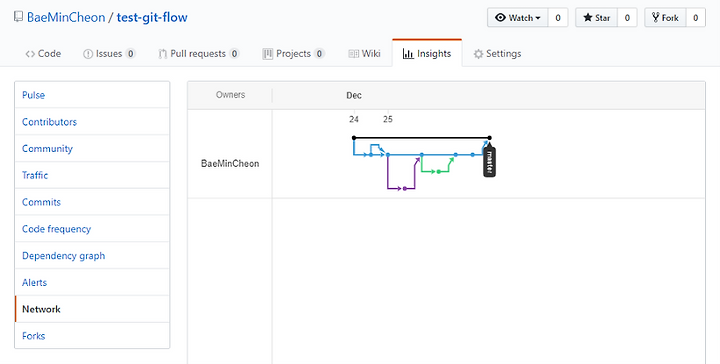Open the Issues tab

point(109,54)
